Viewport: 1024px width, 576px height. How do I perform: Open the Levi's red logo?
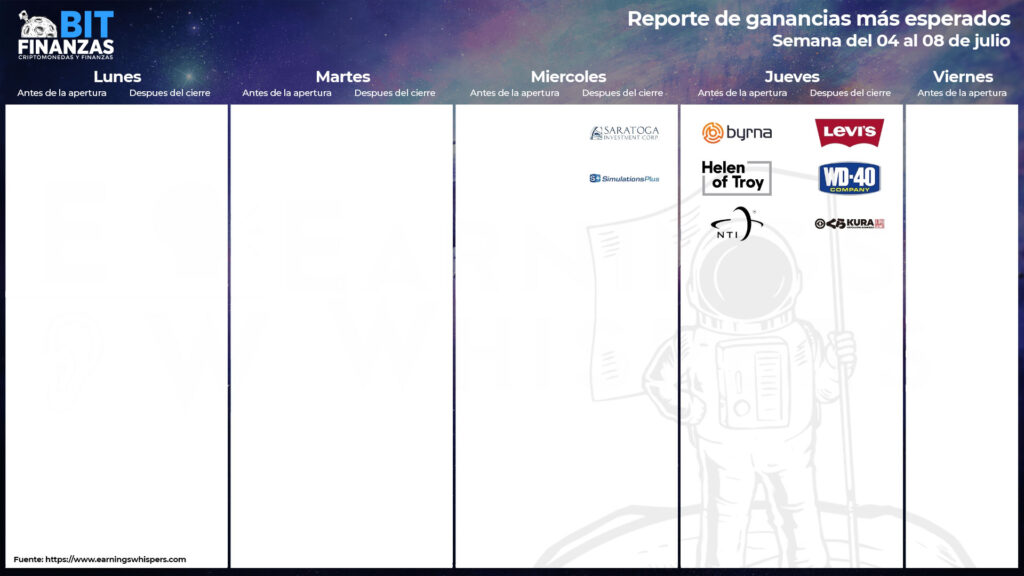849,133
